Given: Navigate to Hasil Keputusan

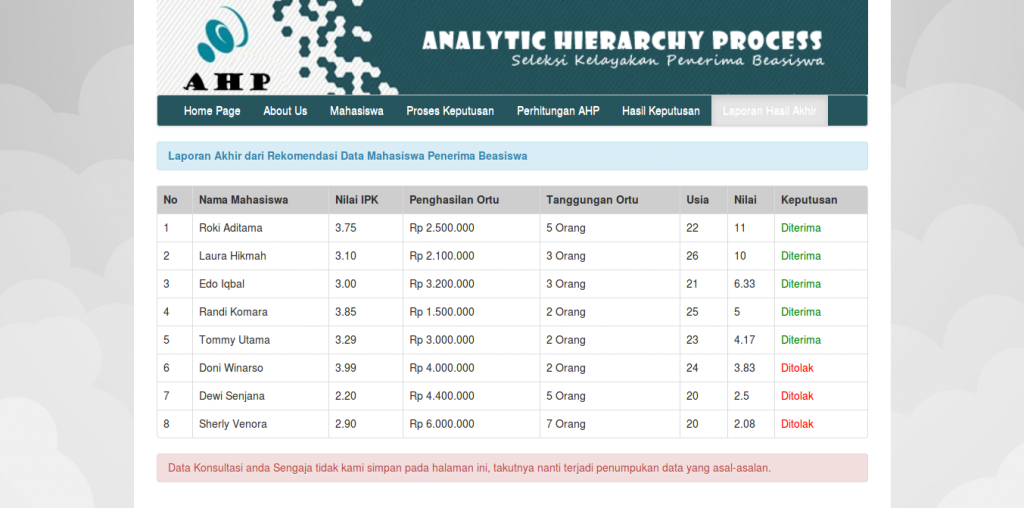Looking at the screenshot, I should [660, 111].
